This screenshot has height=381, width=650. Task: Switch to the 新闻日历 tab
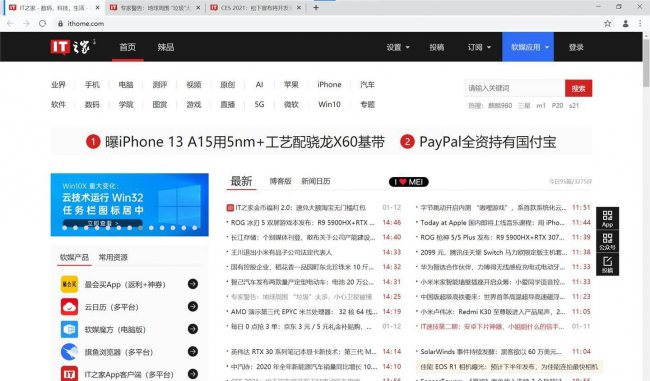coord(316,181)
